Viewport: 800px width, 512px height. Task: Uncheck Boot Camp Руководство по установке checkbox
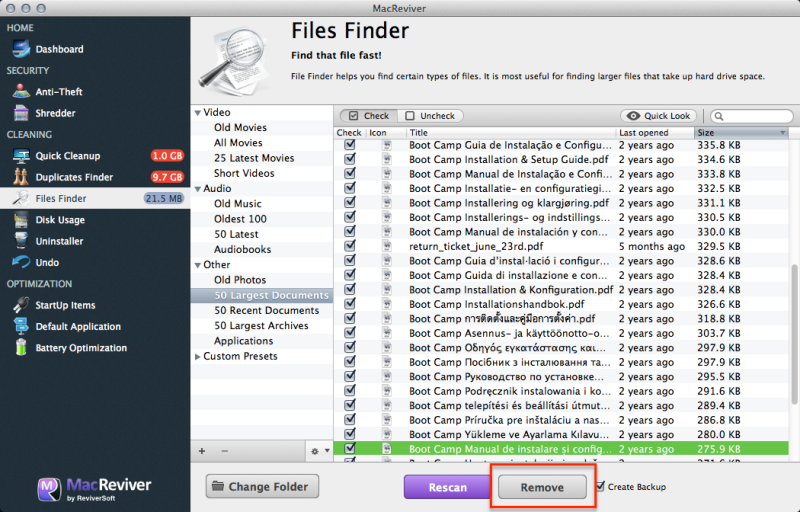pyautogui.click(x=349, y=376)
